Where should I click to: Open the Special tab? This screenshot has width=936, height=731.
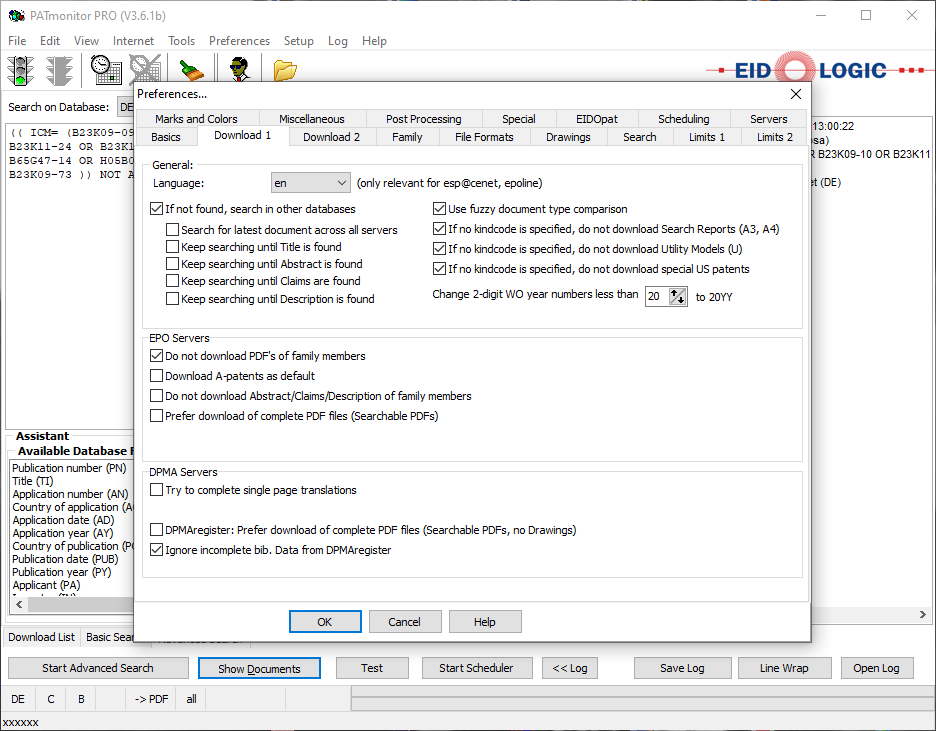519,119
